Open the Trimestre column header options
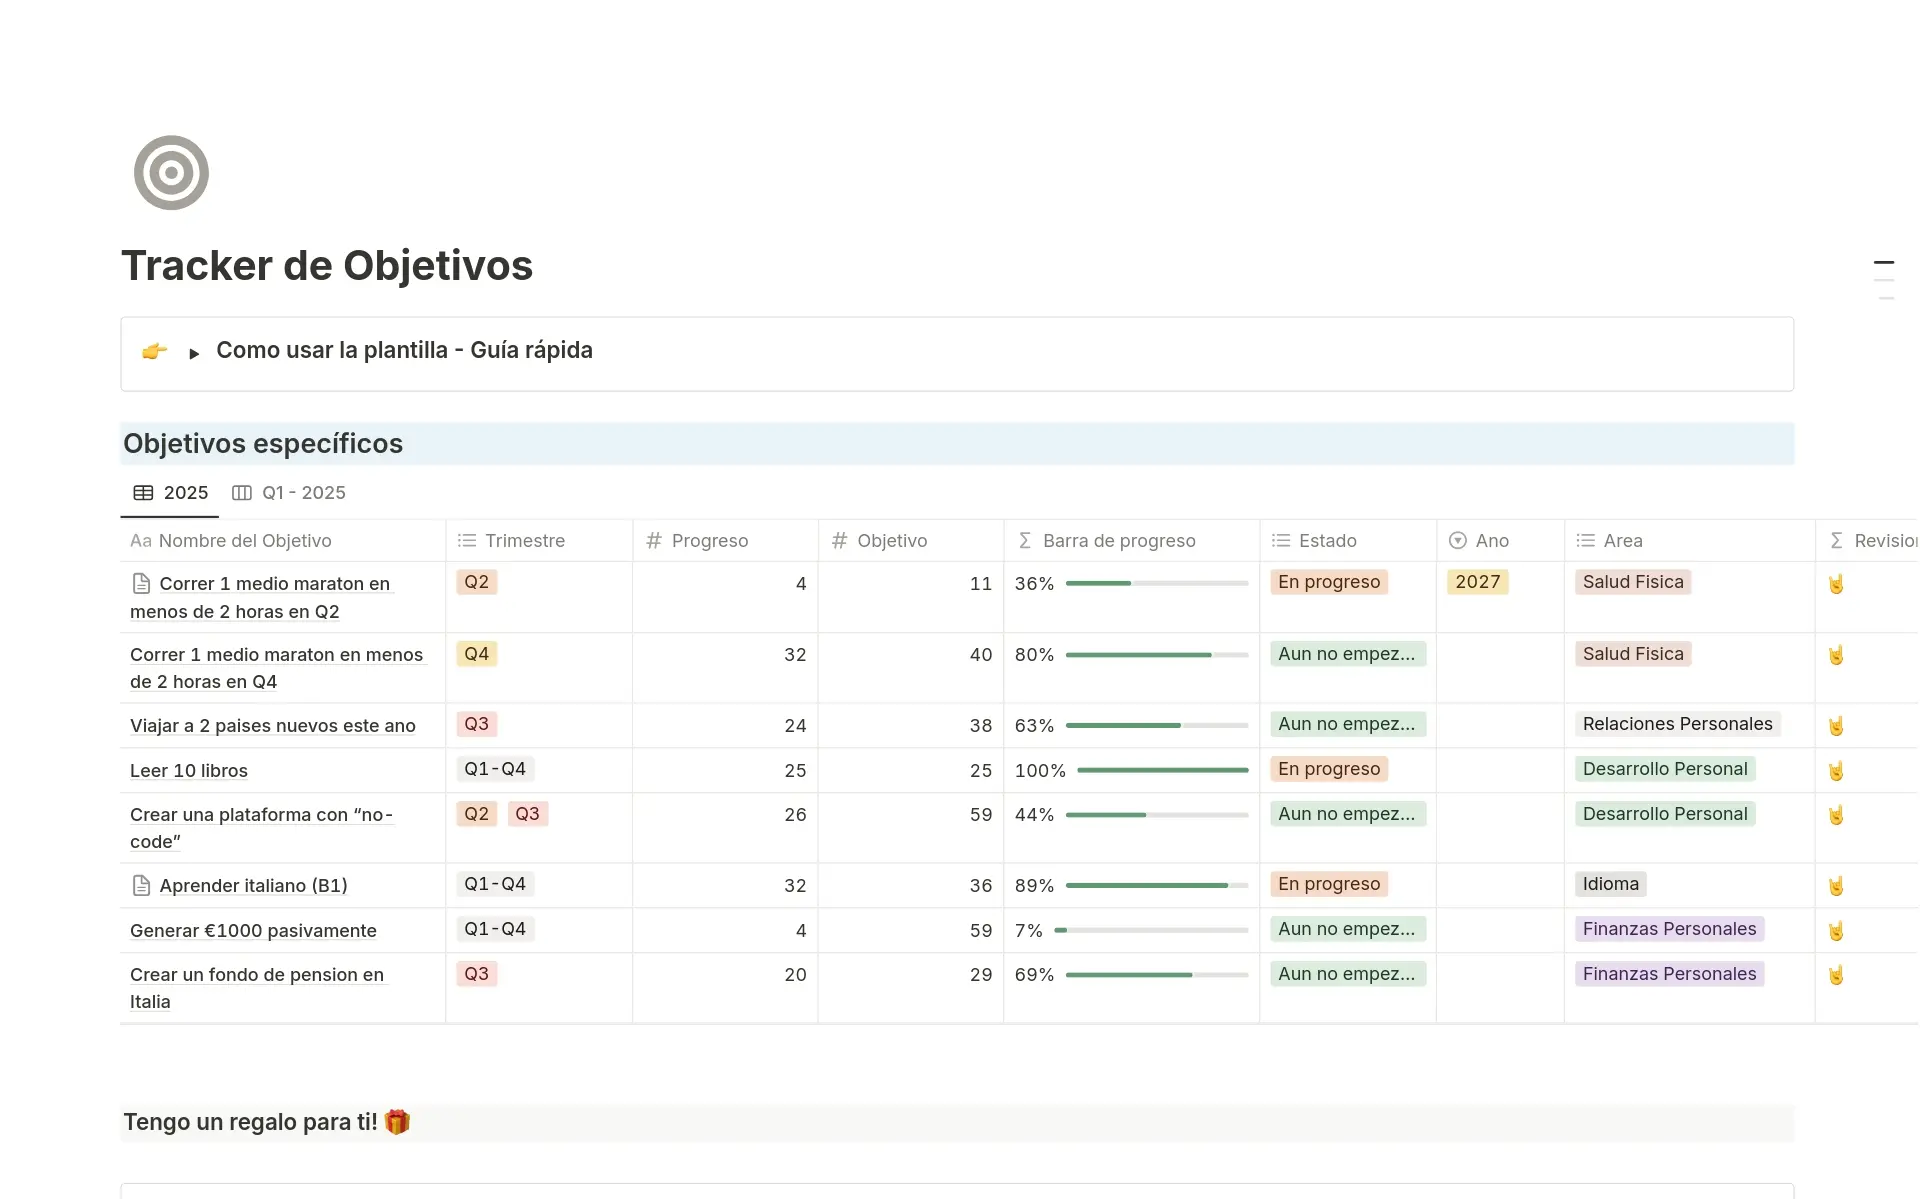Image resolution: width=1920 pixels, height=1199 pixels. pos(524,541)
